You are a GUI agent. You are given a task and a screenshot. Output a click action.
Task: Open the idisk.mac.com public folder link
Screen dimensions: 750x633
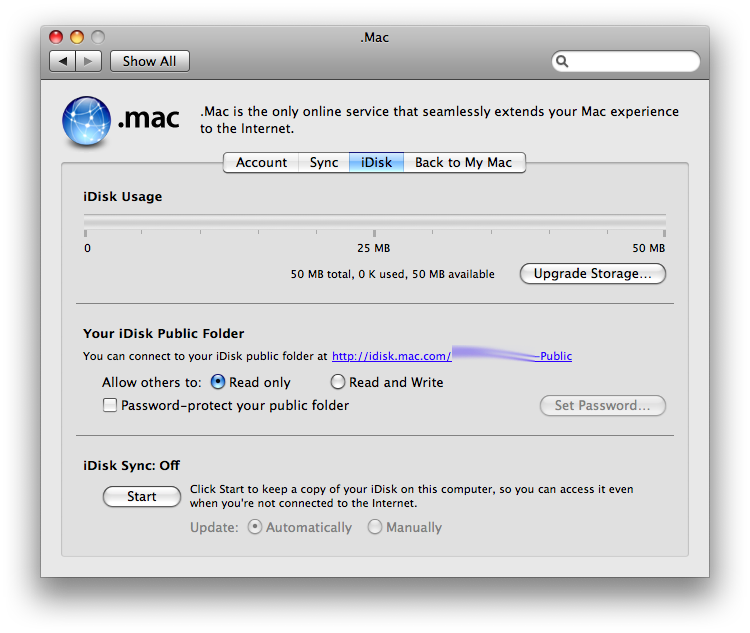[452, 356]
